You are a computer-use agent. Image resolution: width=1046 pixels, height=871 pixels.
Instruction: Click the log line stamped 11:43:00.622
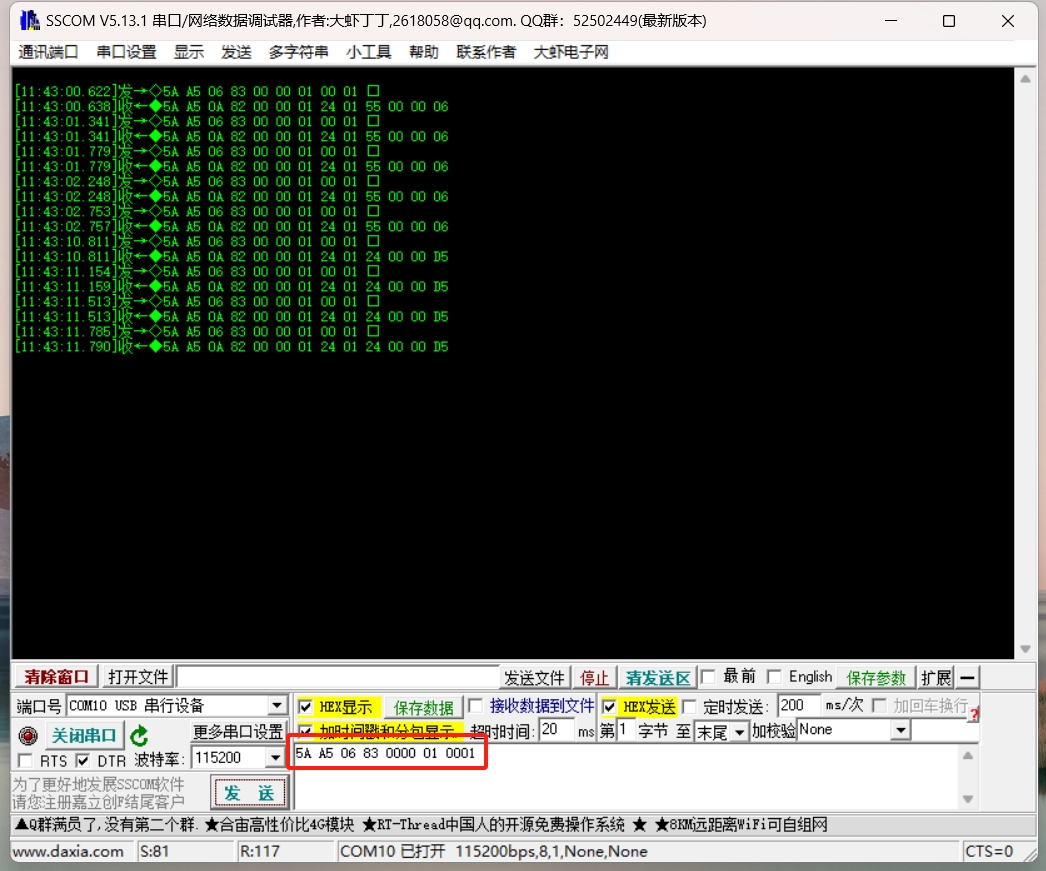(x=197, y=91)
